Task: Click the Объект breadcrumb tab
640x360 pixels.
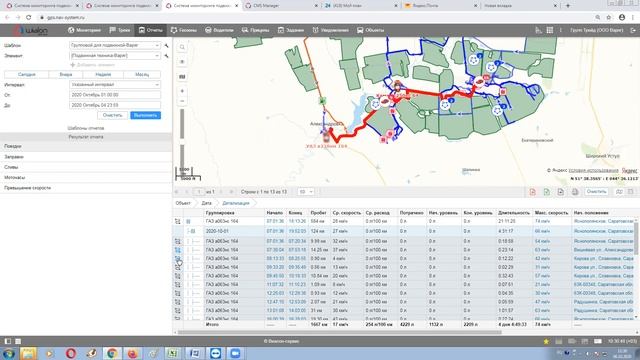Action: tap(183, 203)
